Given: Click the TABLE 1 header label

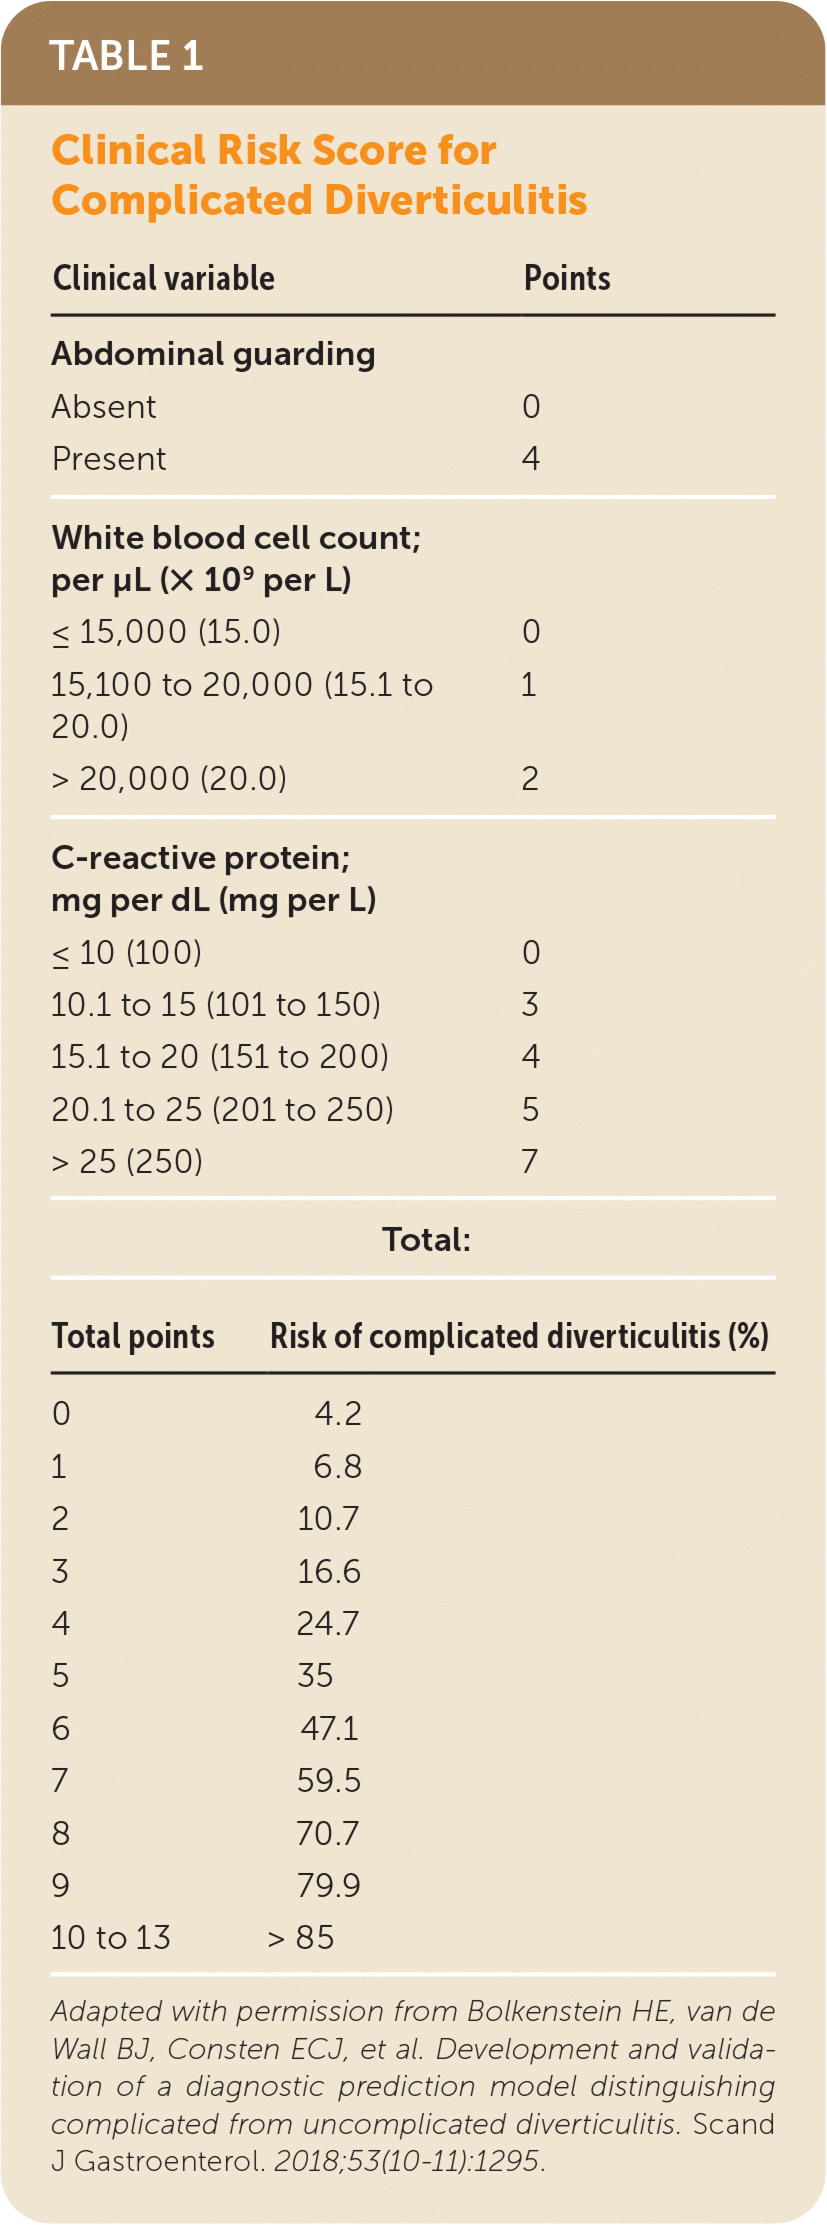Looking at the screenshot, I should (x=126, y=56).
